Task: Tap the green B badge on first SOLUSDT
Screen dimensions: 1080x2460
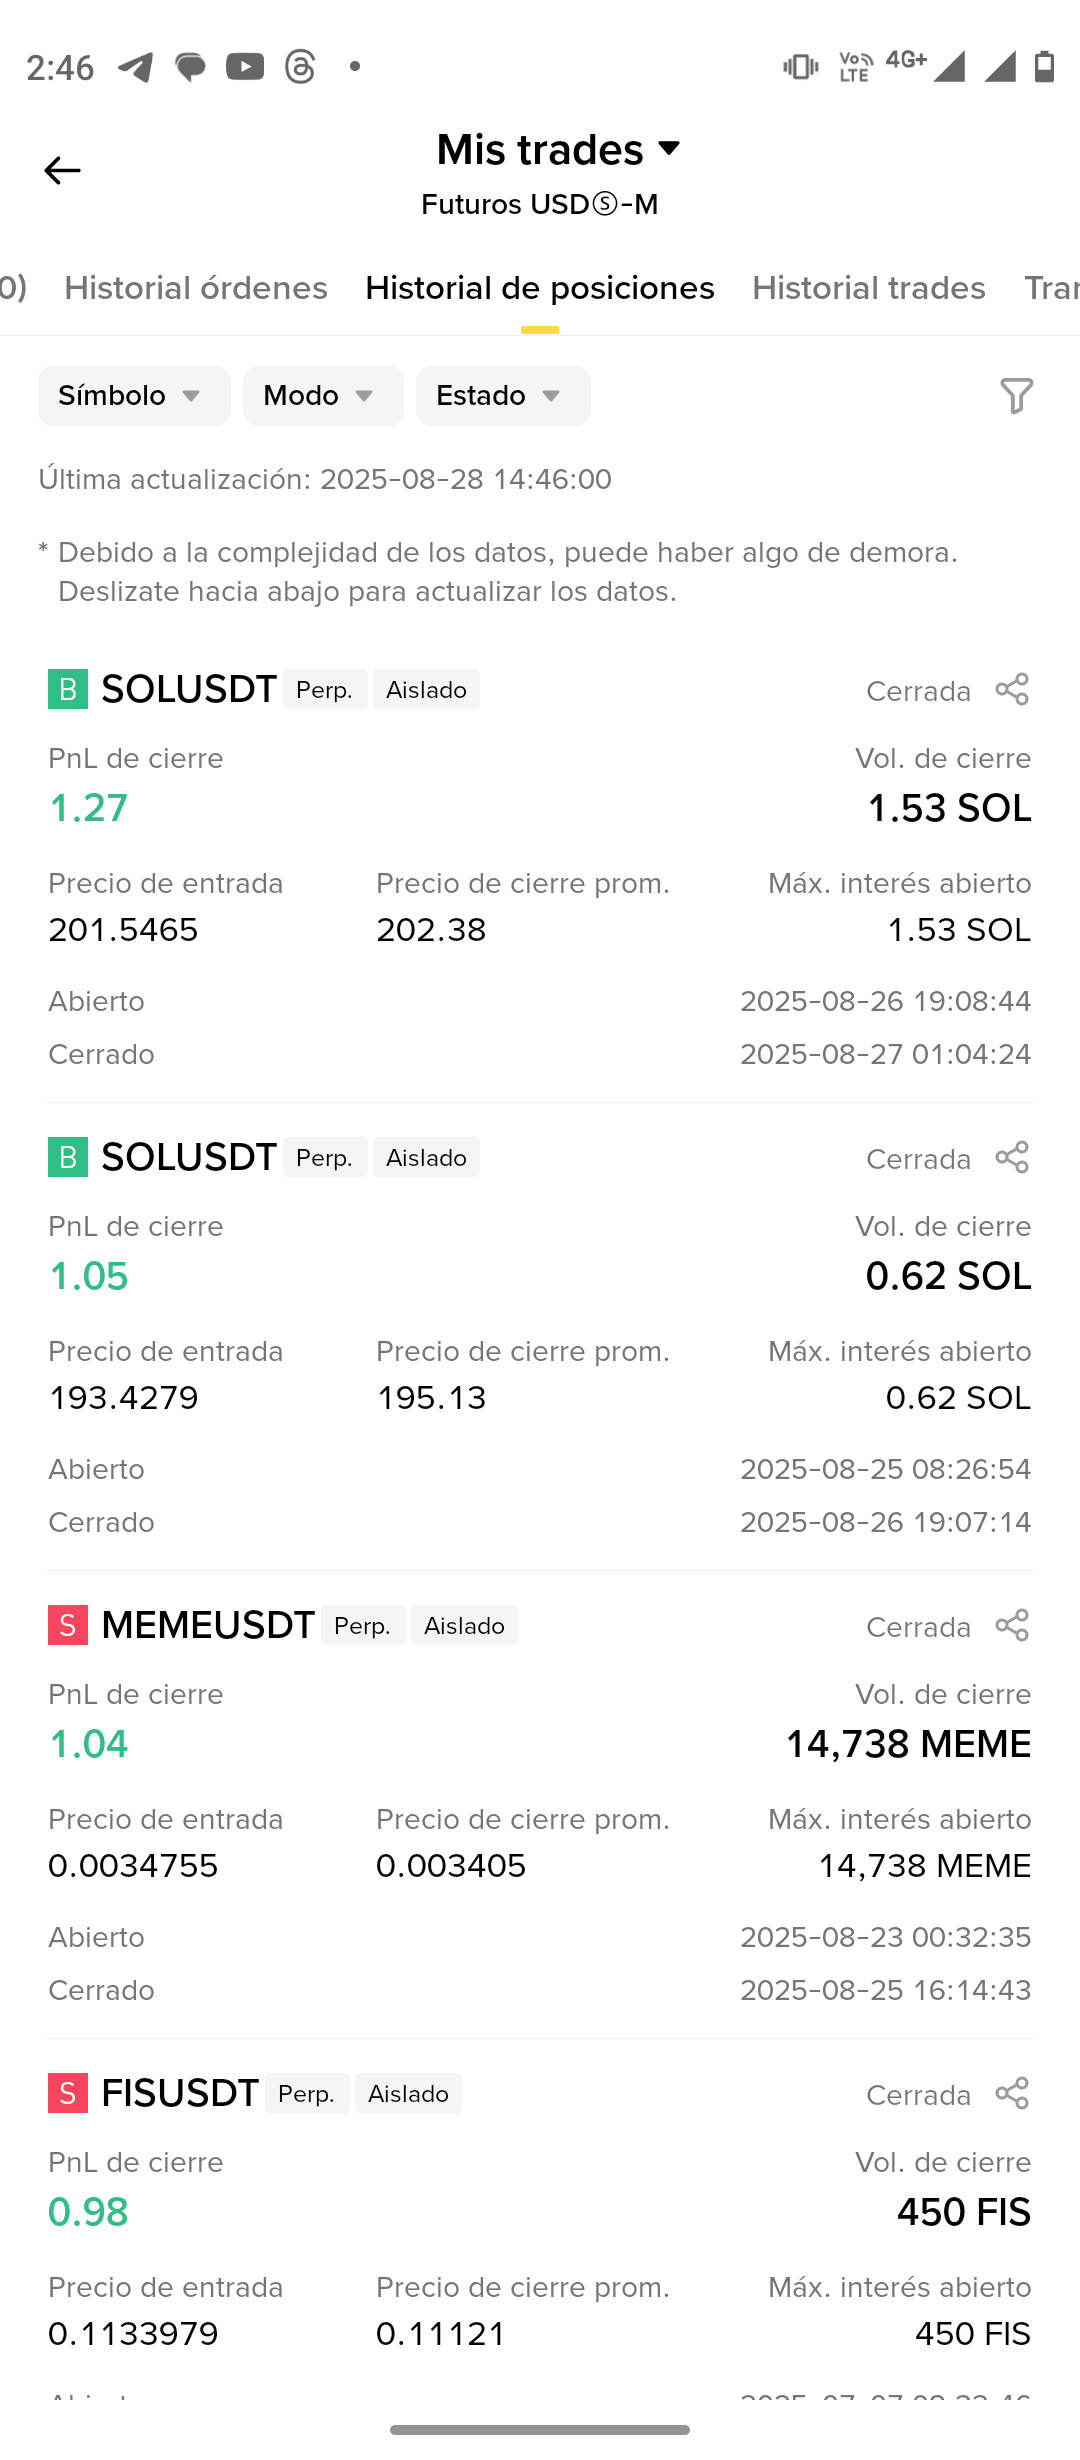Action: [x=68, y=689]
